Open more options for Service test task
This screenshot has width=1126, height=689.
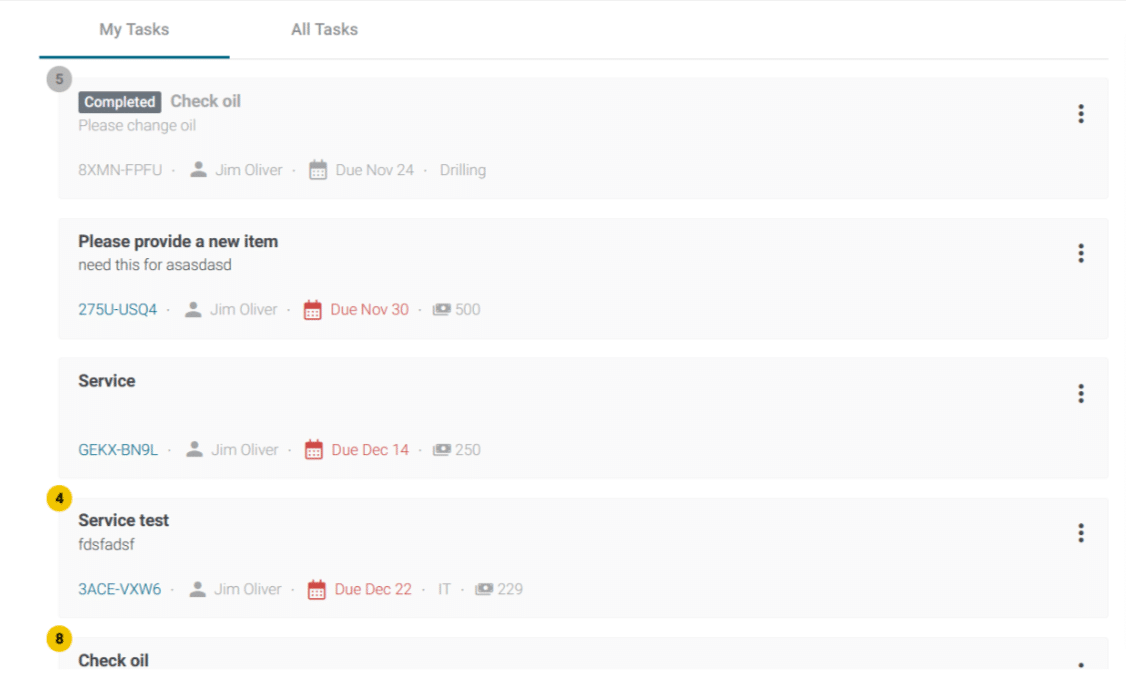(1081, 532)
